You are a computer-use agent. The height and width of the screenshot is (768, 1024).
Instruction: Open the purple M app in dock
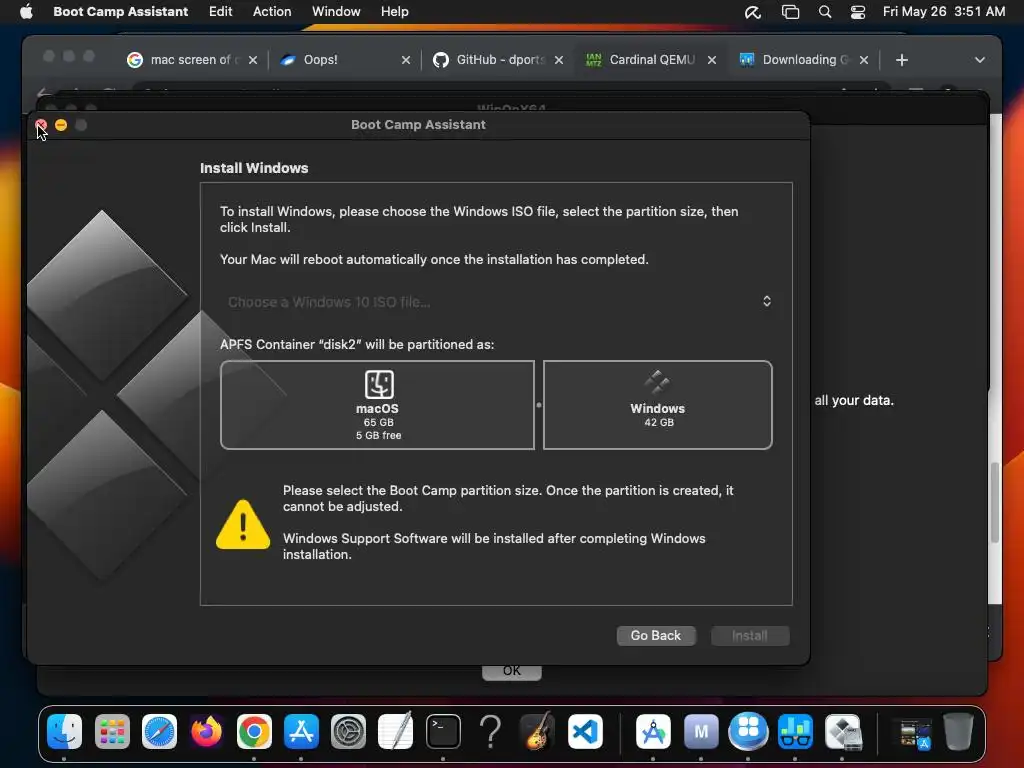[x=701, y=731]
